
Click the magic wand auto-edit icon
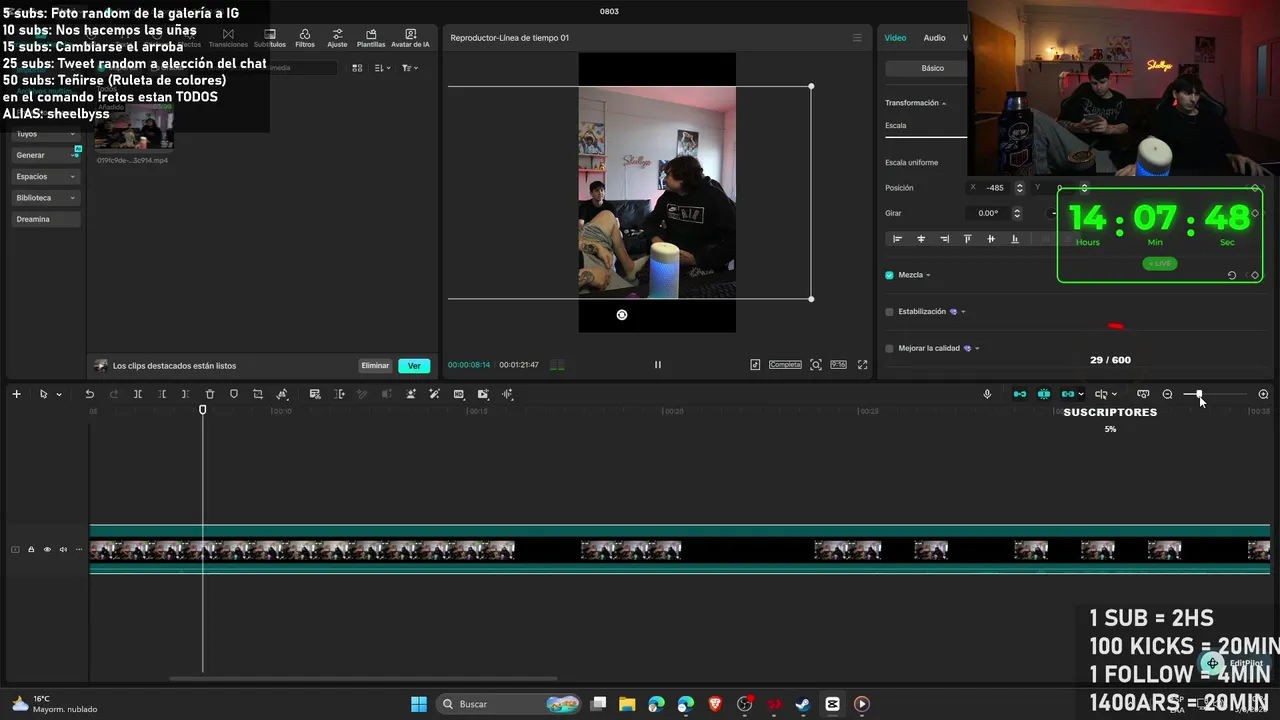click(434, 394)
